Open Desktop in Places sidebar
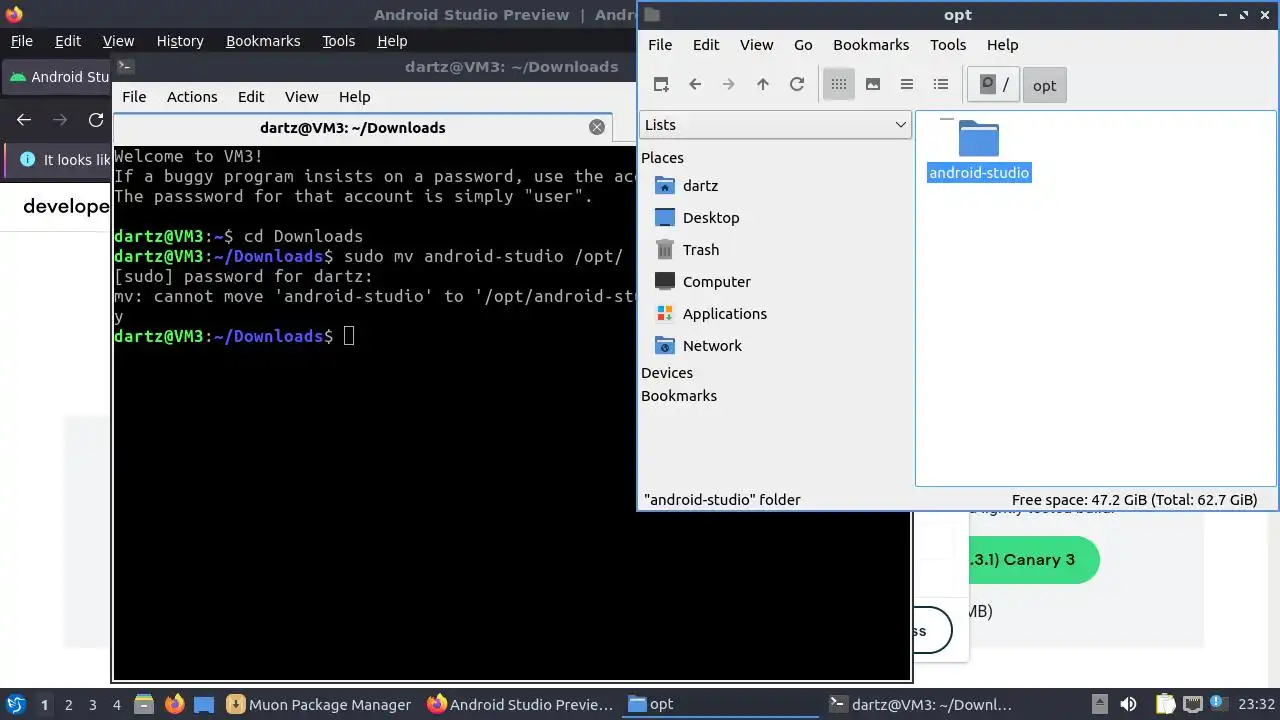 (711, 218)
